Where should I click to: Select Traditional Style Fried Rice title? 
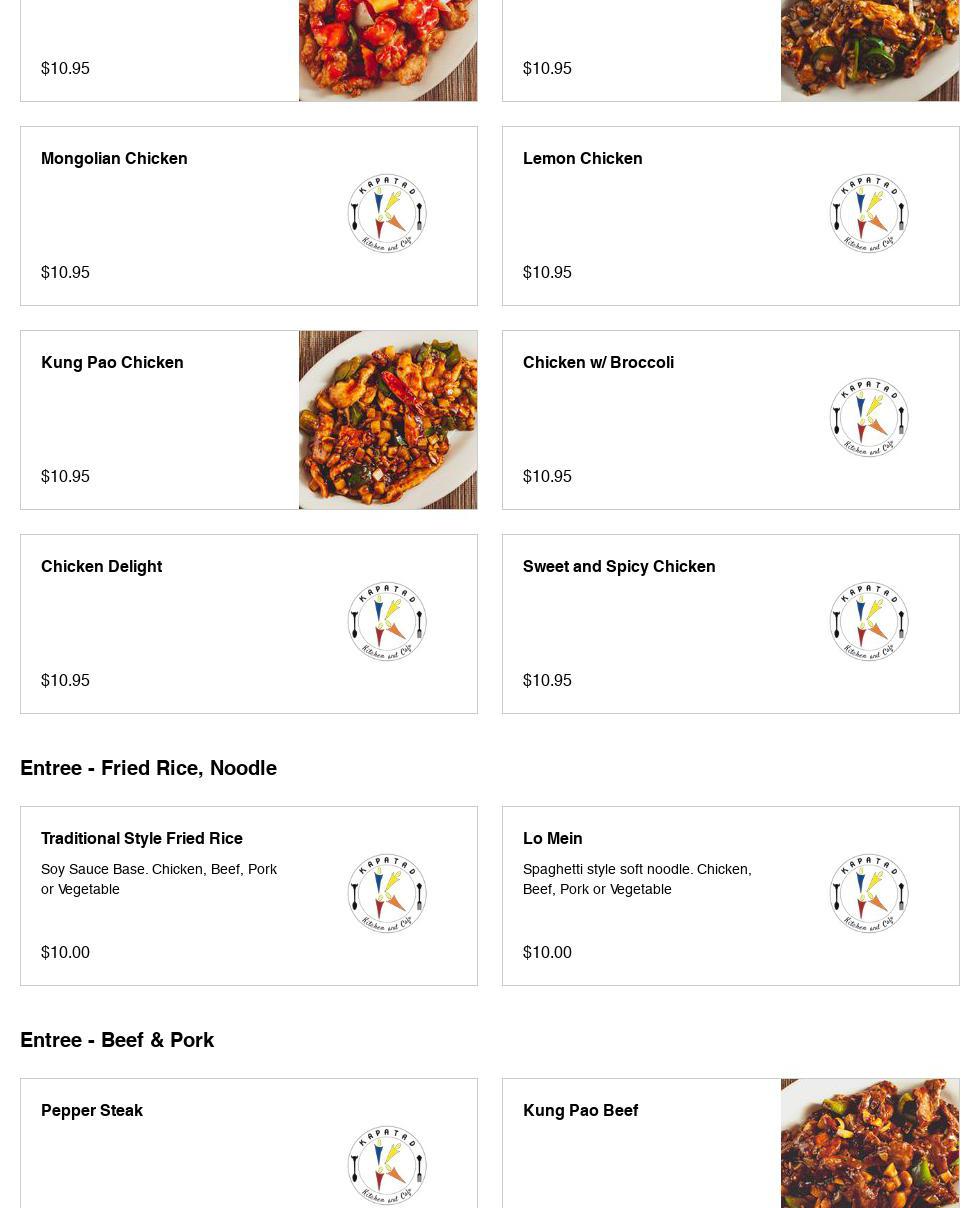(142, 838)
